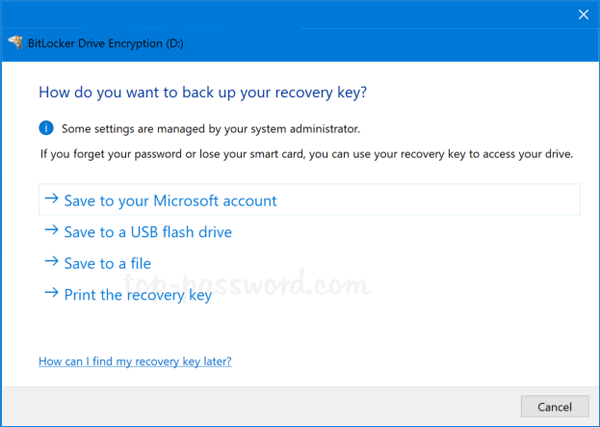Select the Save to a file option
This screenshot has width=600, height=427.
tap(107, 263)
